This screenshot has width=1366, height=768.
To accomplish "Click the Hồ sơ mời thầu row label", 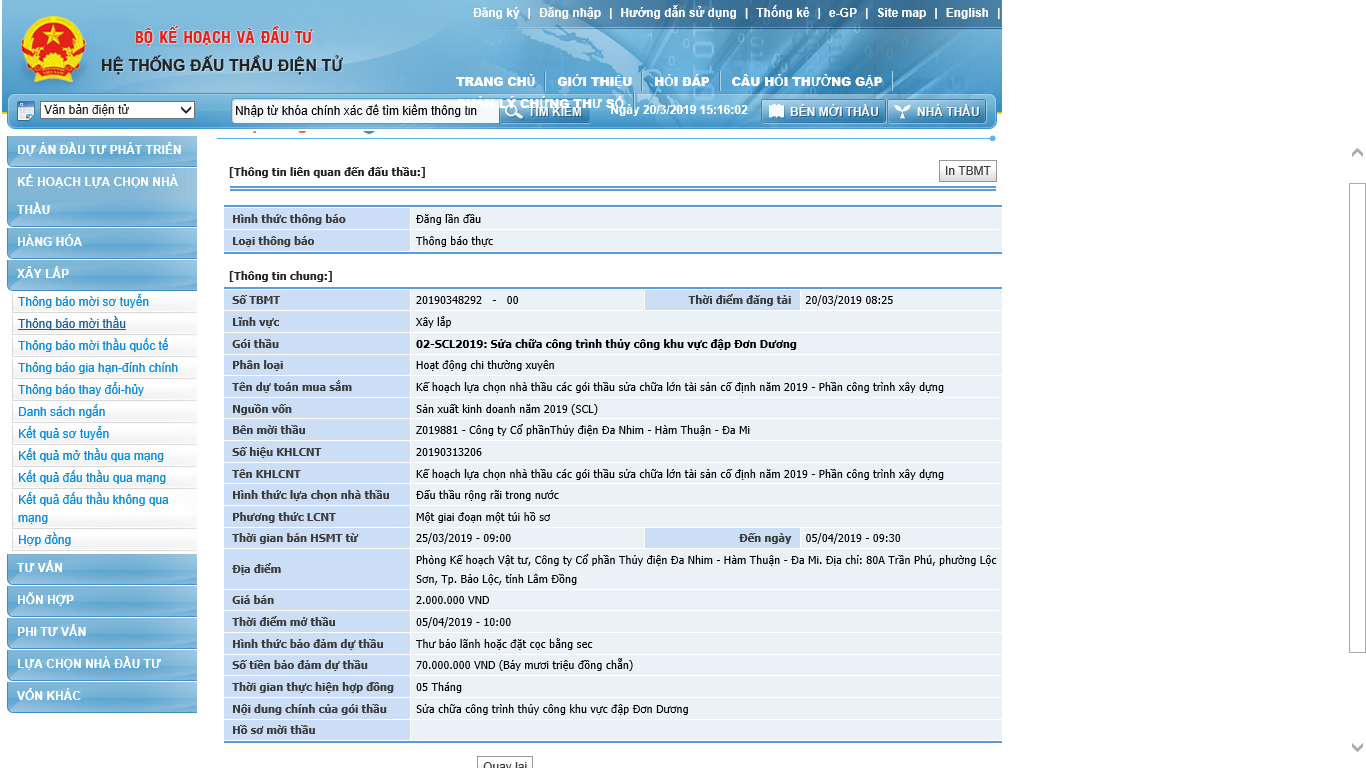I will (274, 730).
